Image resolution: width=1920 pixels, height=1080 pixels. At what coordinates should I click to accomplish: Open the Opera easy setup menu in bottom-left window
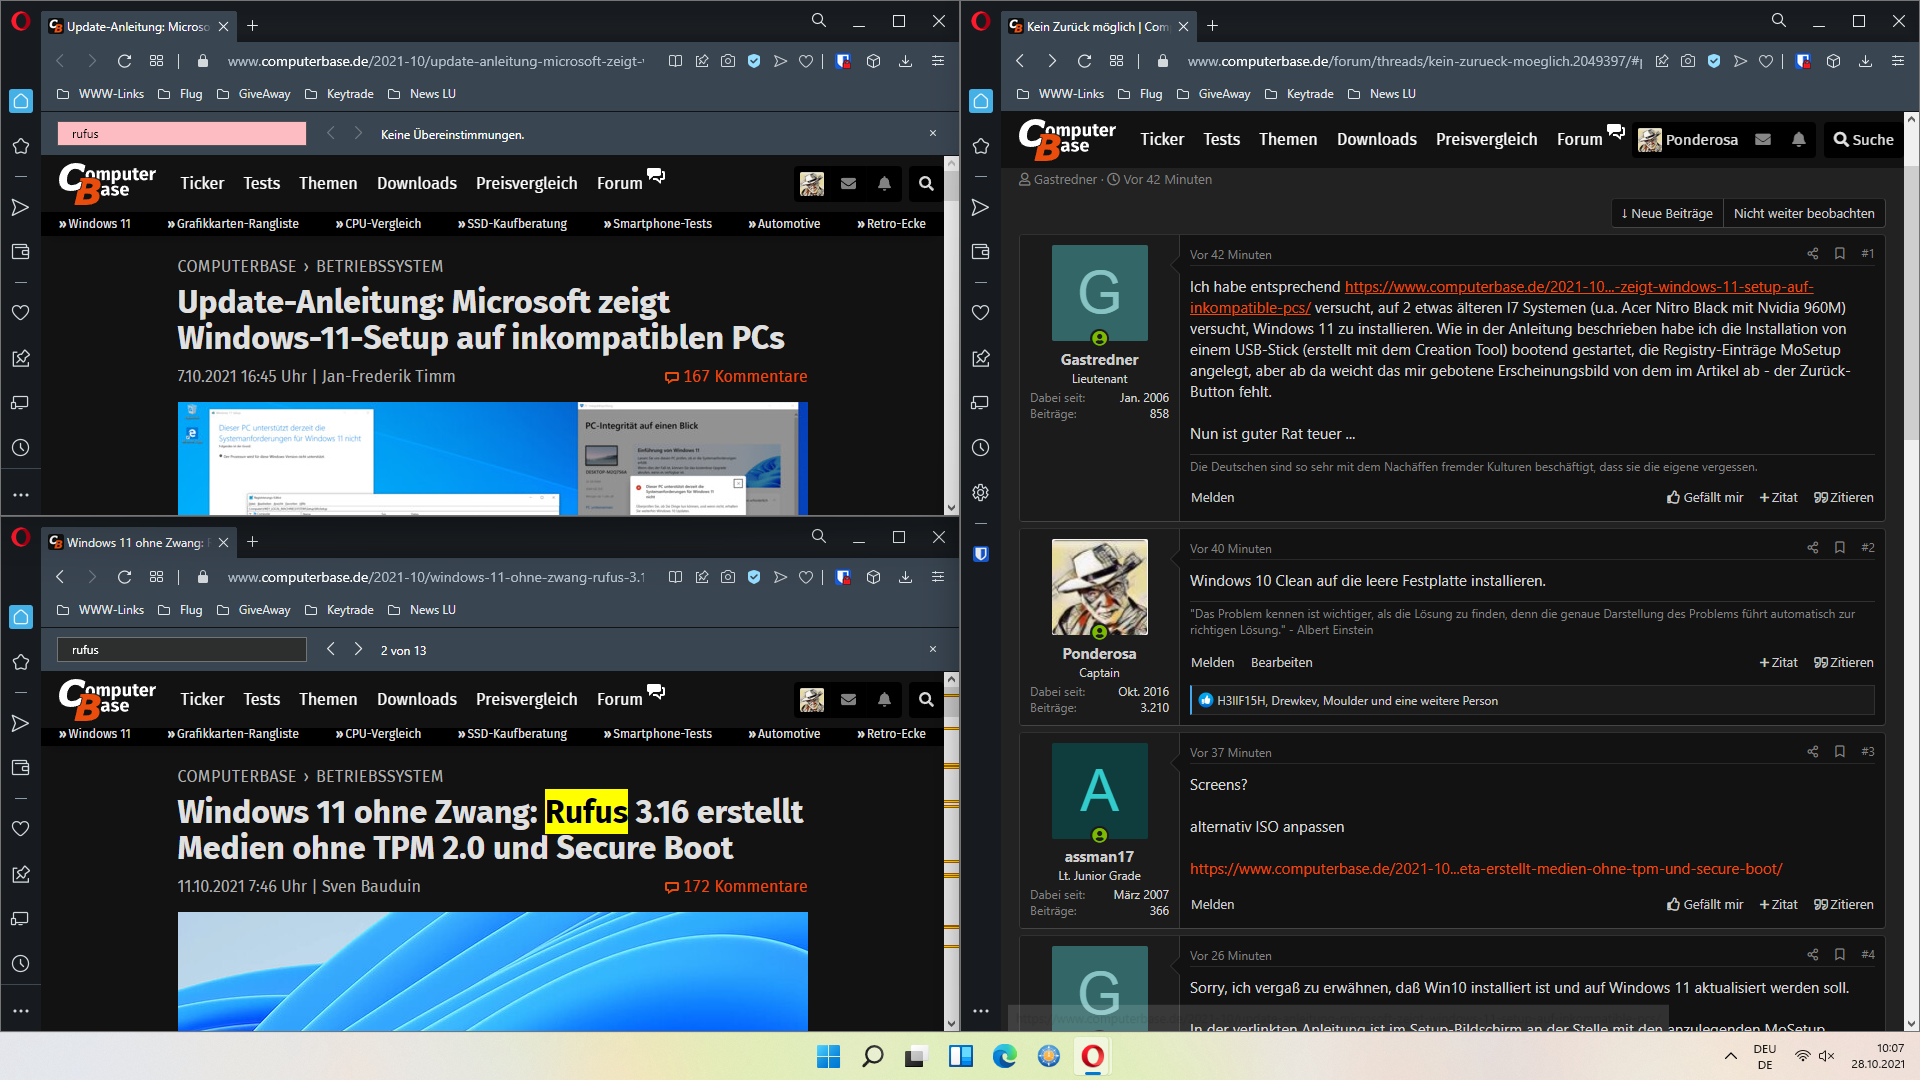[x=937, y=577]
